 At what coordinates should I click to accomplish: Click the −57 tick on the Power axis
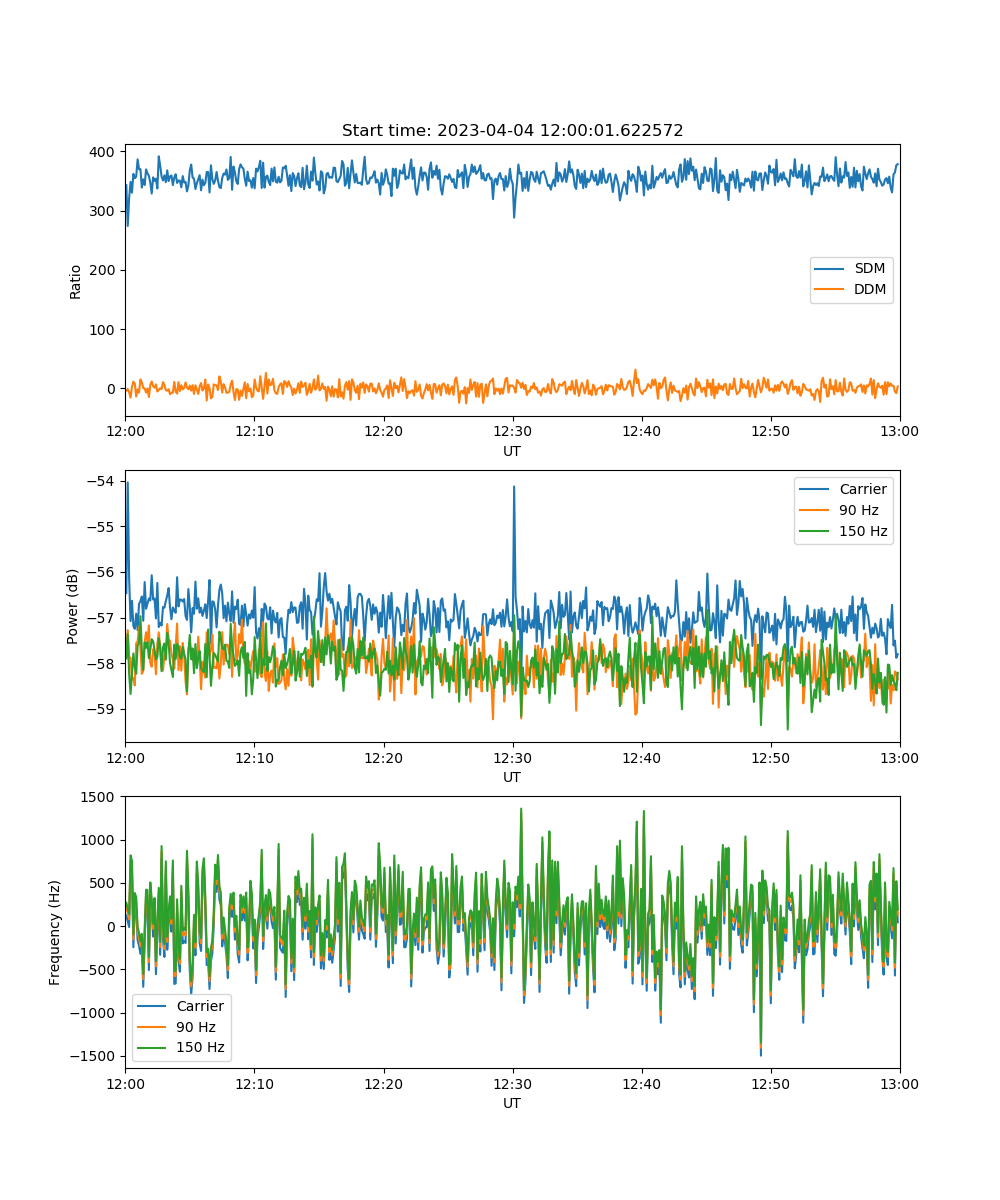[103, 617]
